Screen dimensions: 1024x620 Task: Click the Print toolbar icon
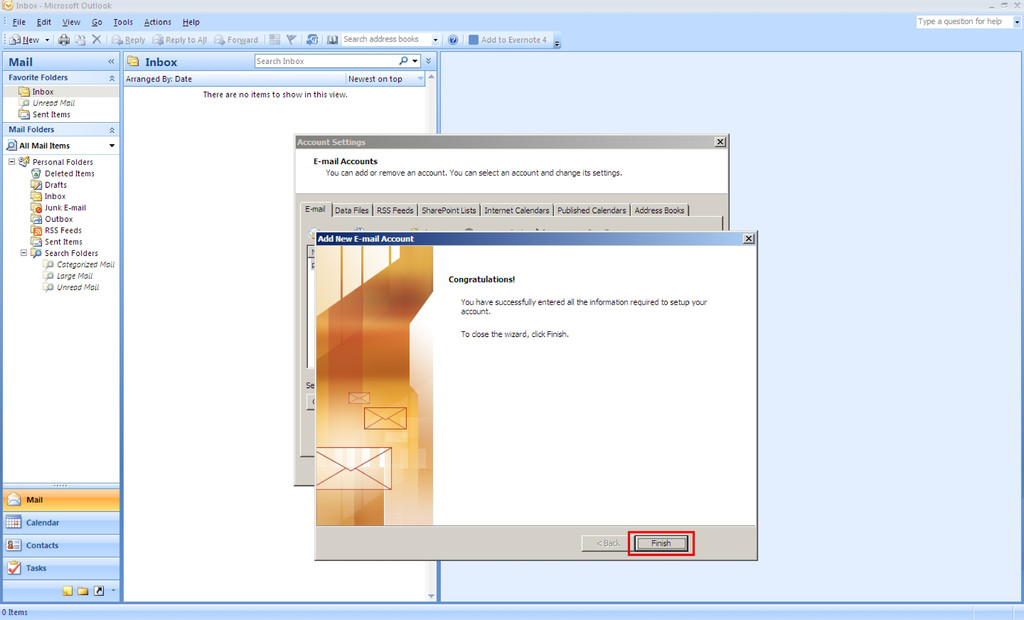63,40
